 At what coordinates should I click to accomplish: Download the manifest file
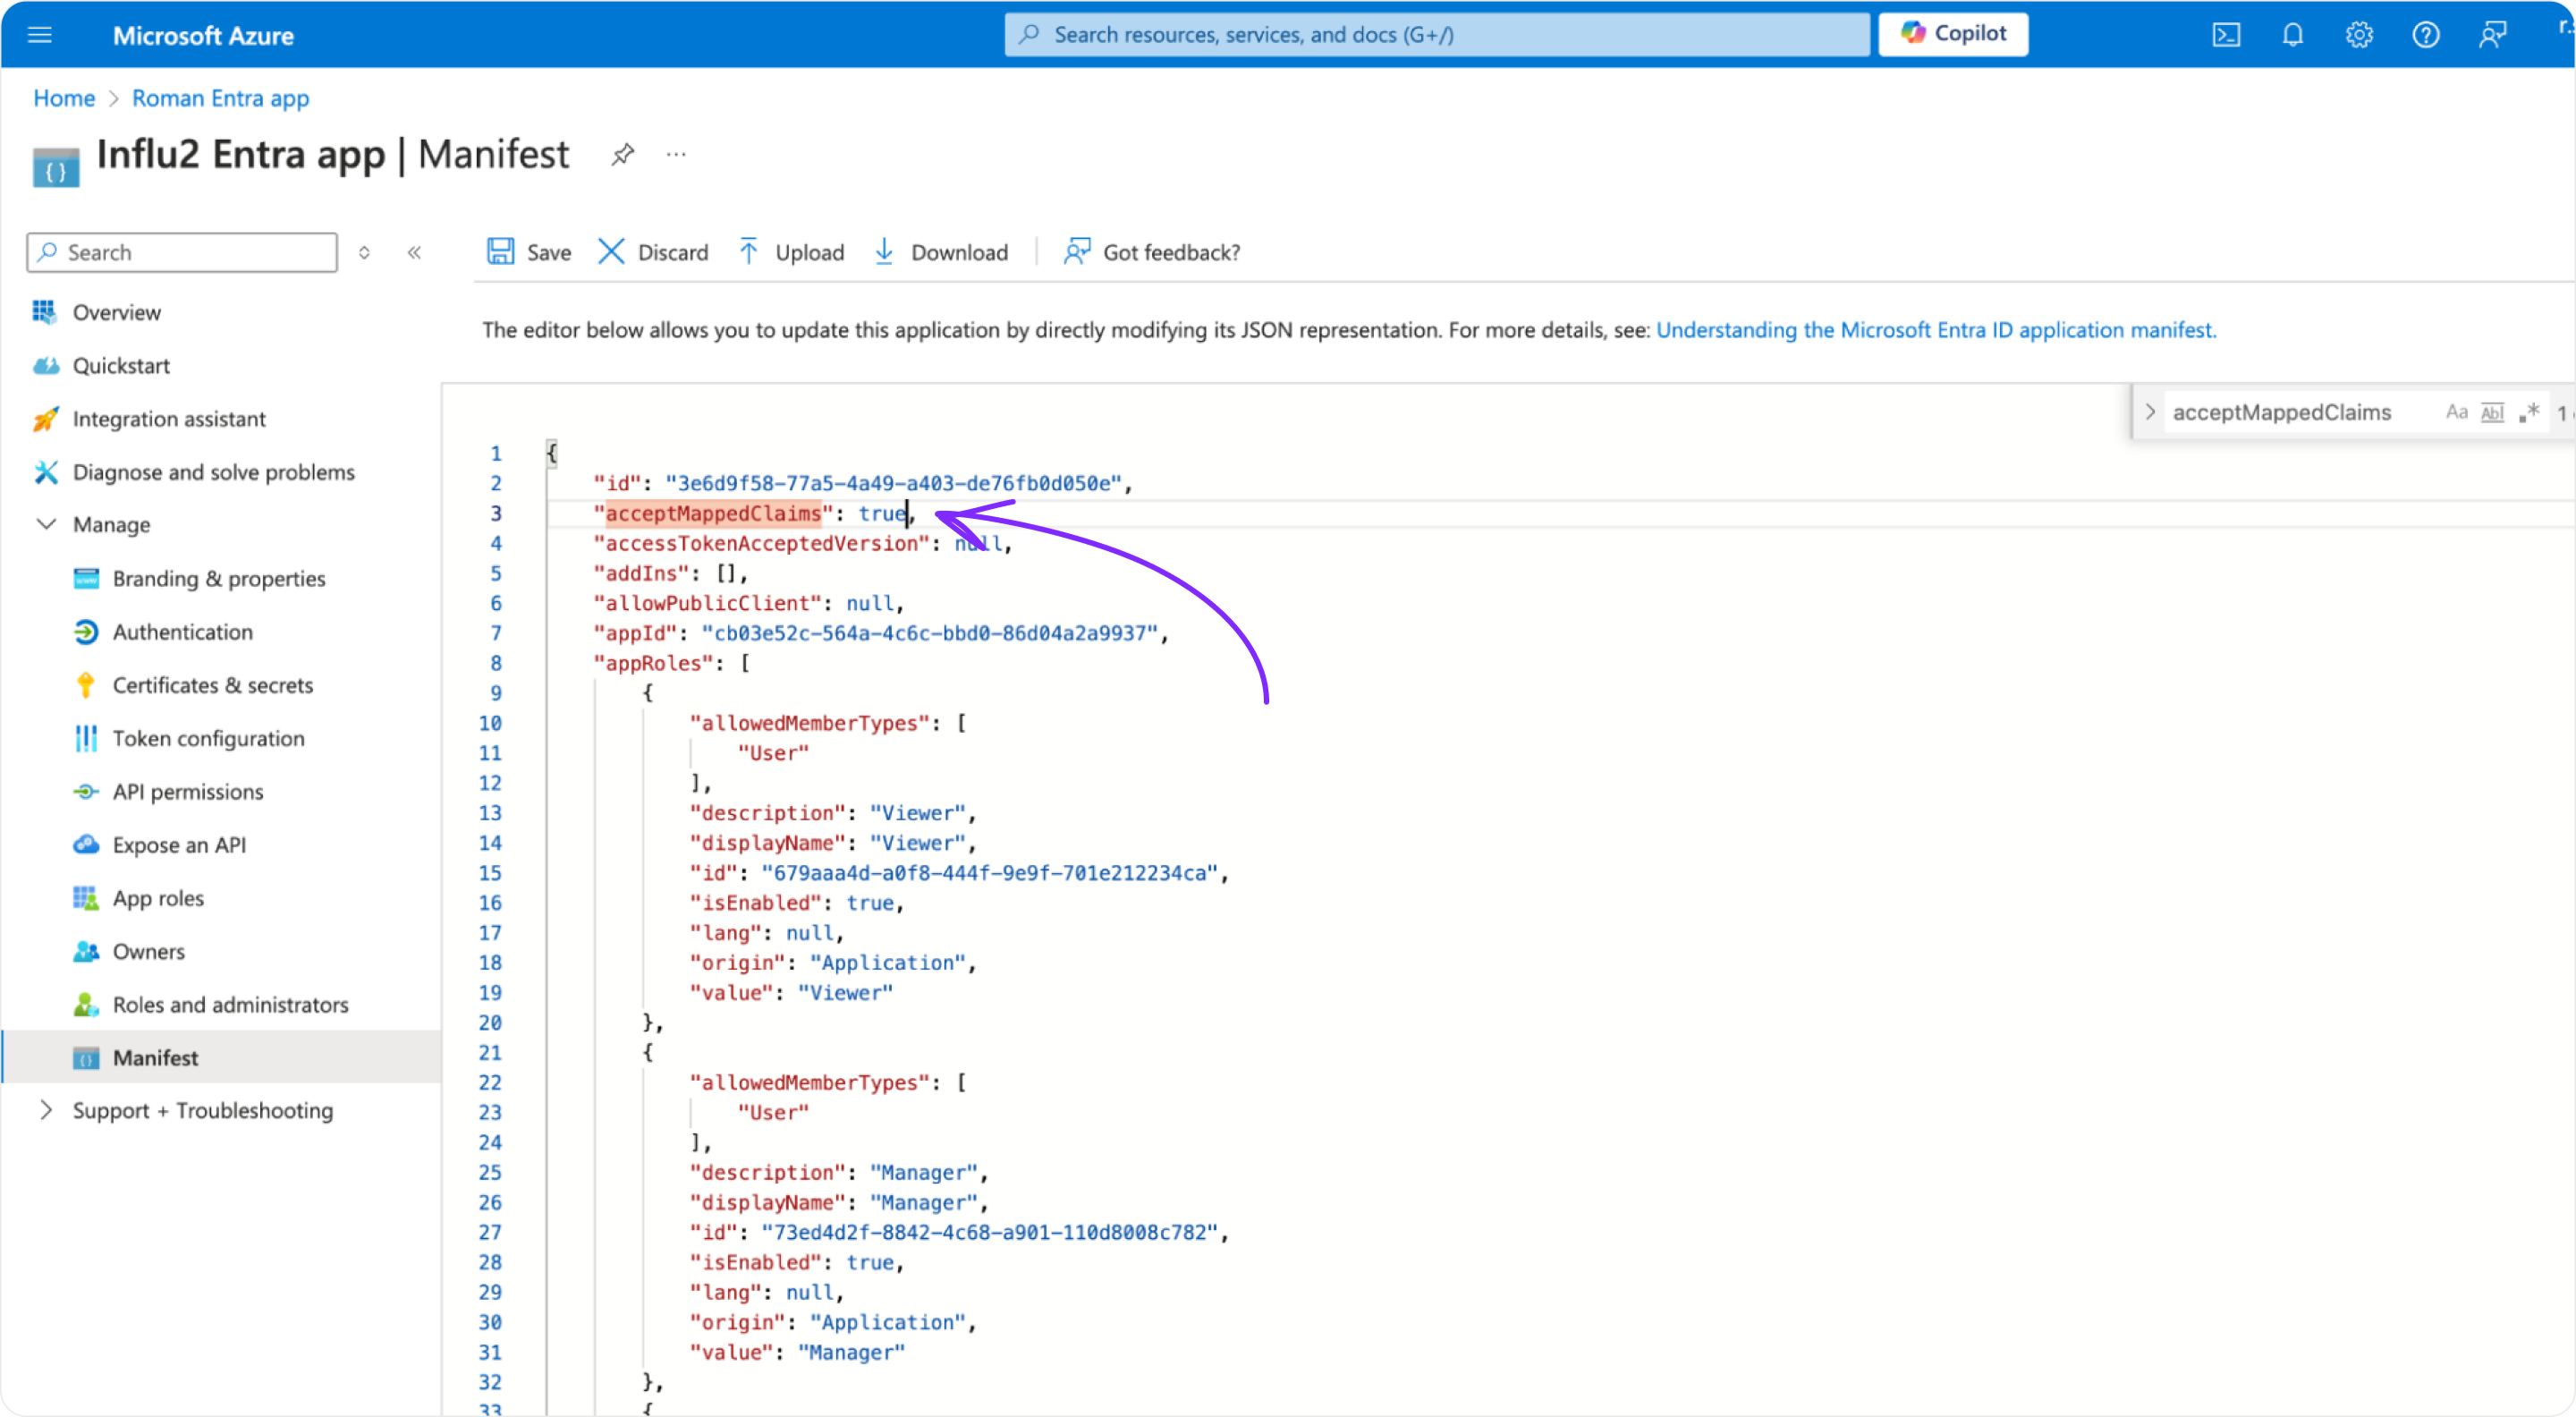click(939, 252)
